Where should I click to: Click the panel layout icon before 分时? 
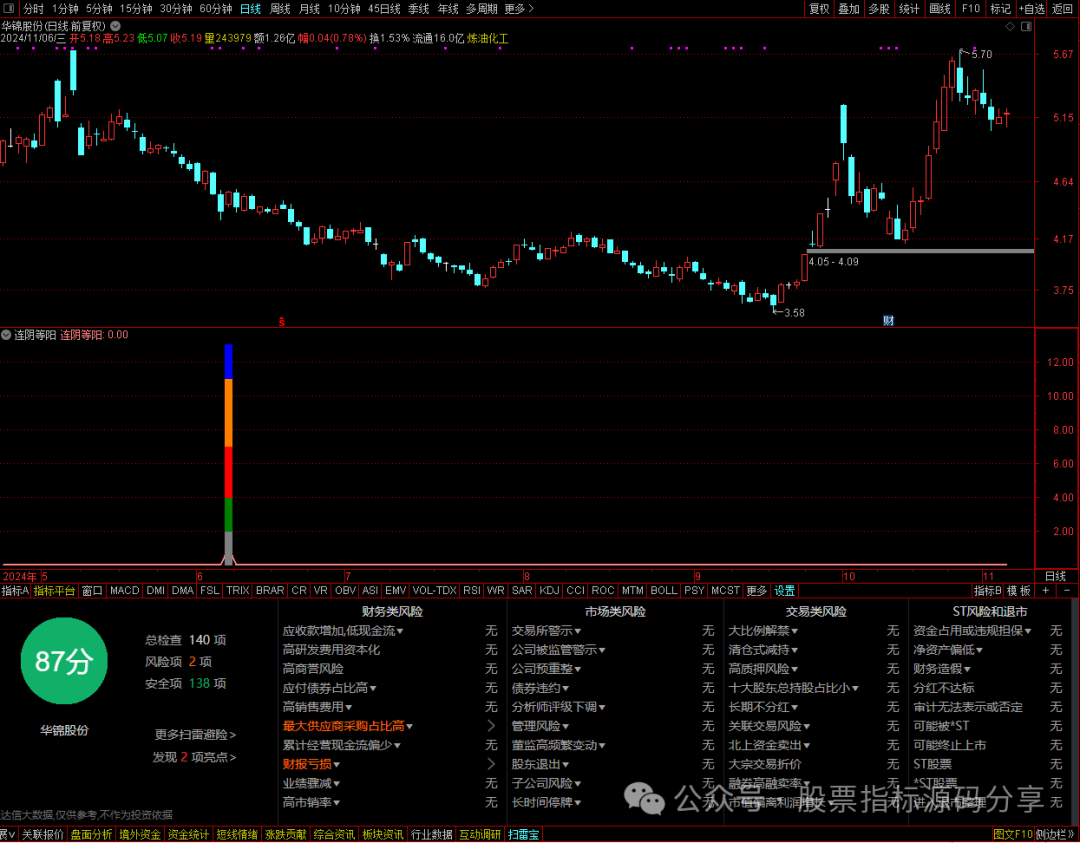pyautogui.click(x=10, y=9)
